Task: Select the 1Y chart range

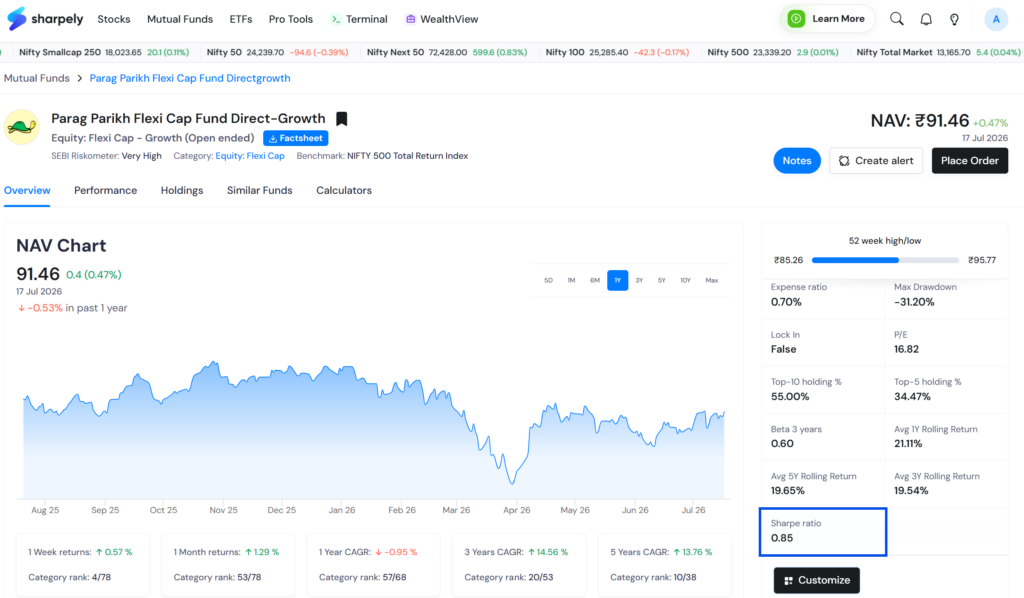Action: (x=618, y=280)
